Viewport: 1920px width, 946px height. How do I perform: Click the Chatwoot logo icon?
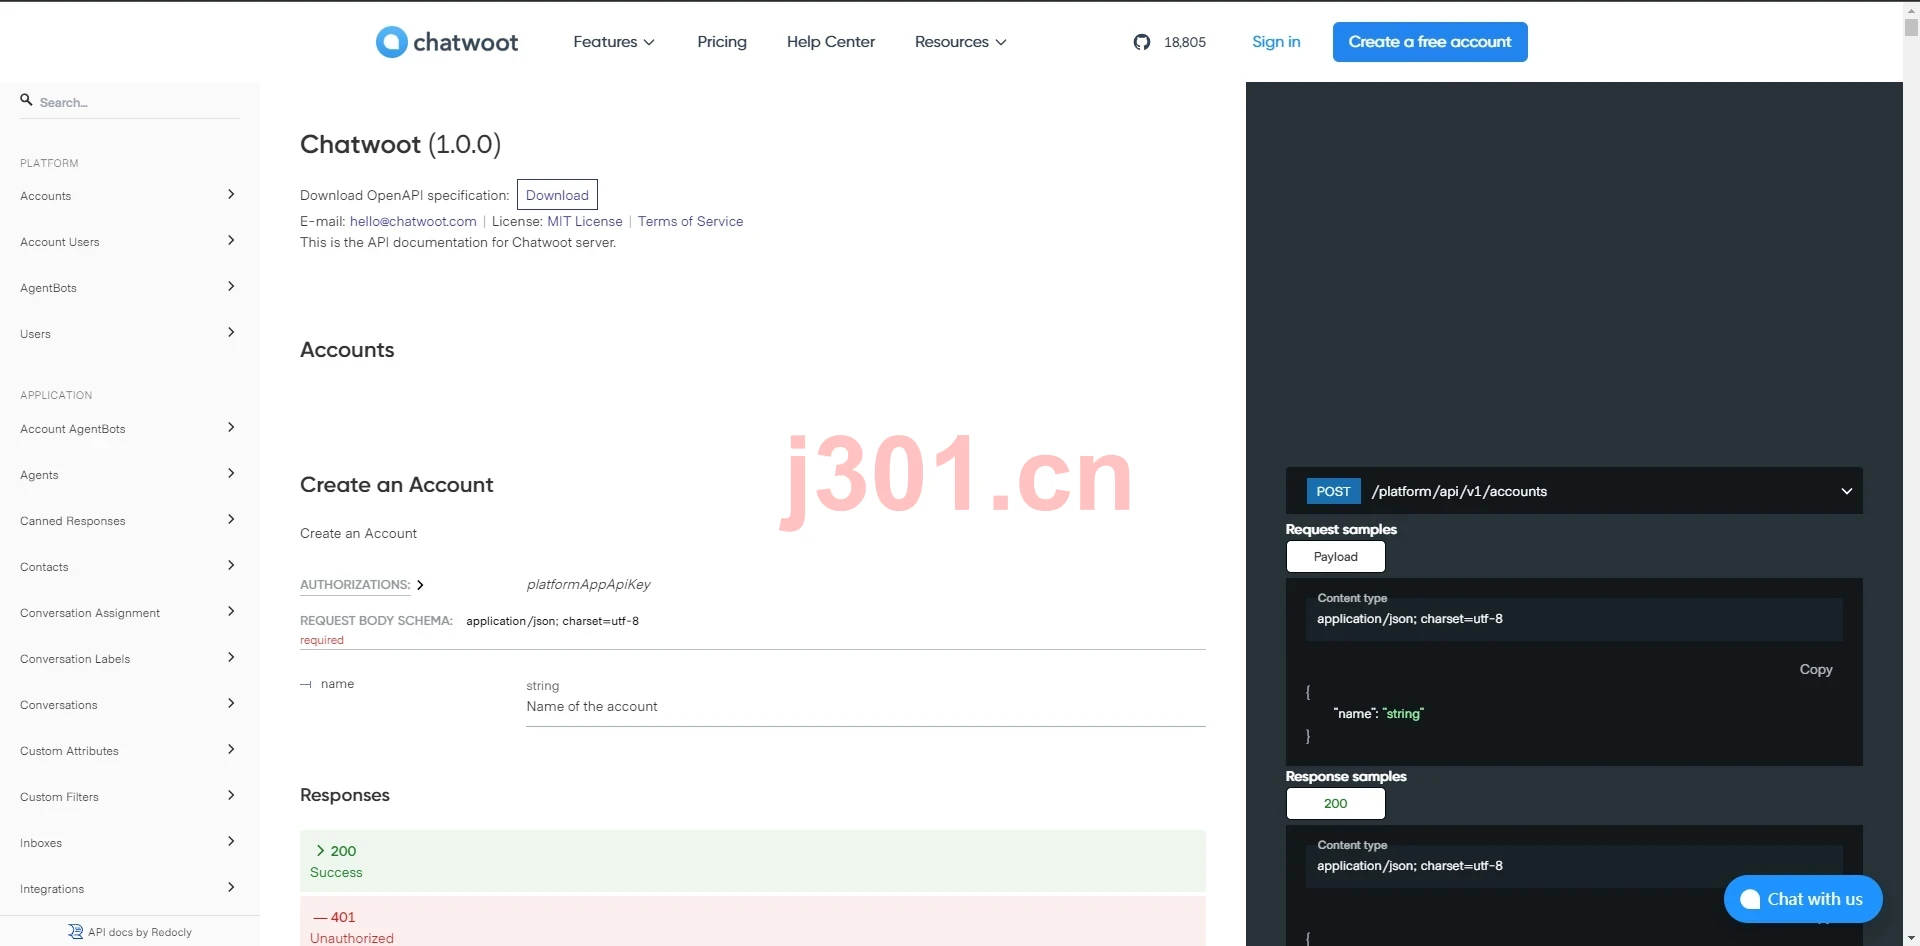pos(391,42)
